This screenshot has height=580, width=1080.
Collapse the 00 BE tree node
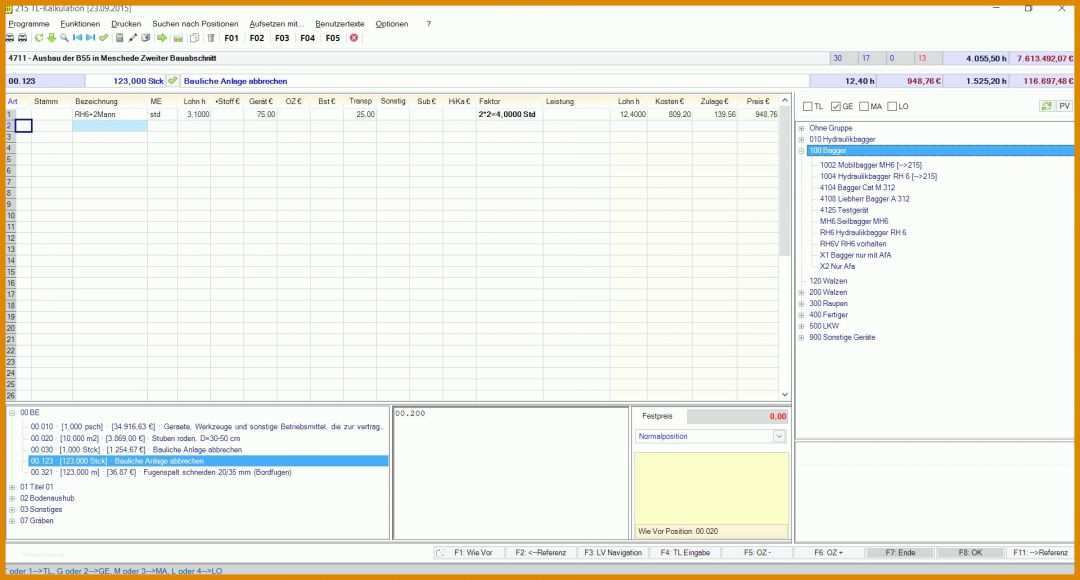pos(12,413)
